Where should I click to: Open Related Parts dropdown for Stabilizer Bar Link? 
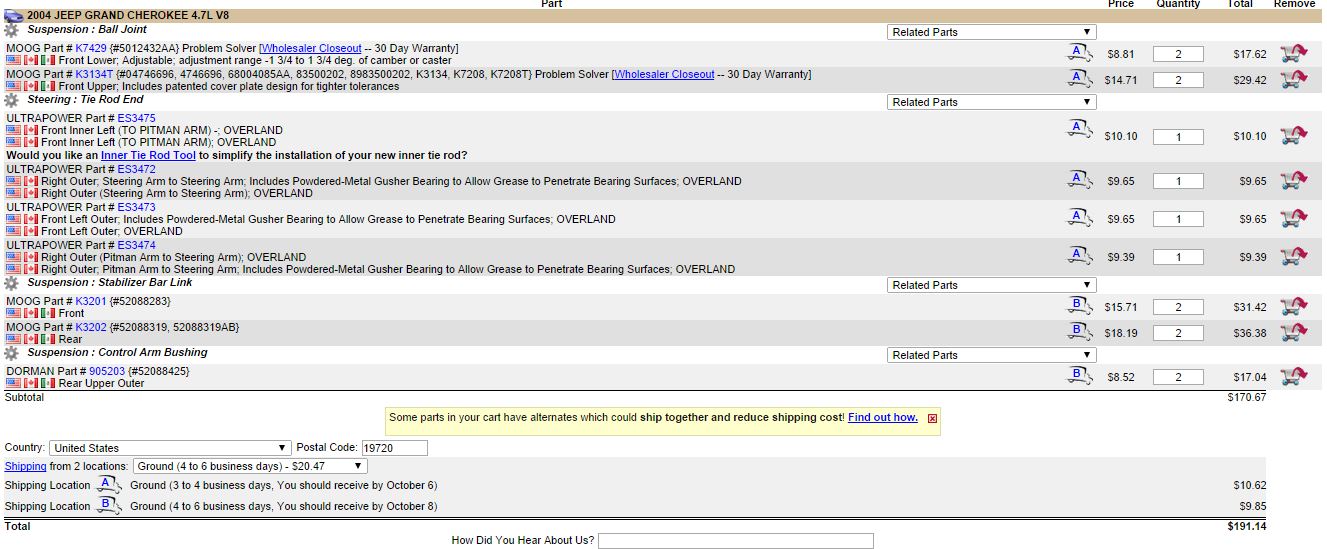coord(991,285)
